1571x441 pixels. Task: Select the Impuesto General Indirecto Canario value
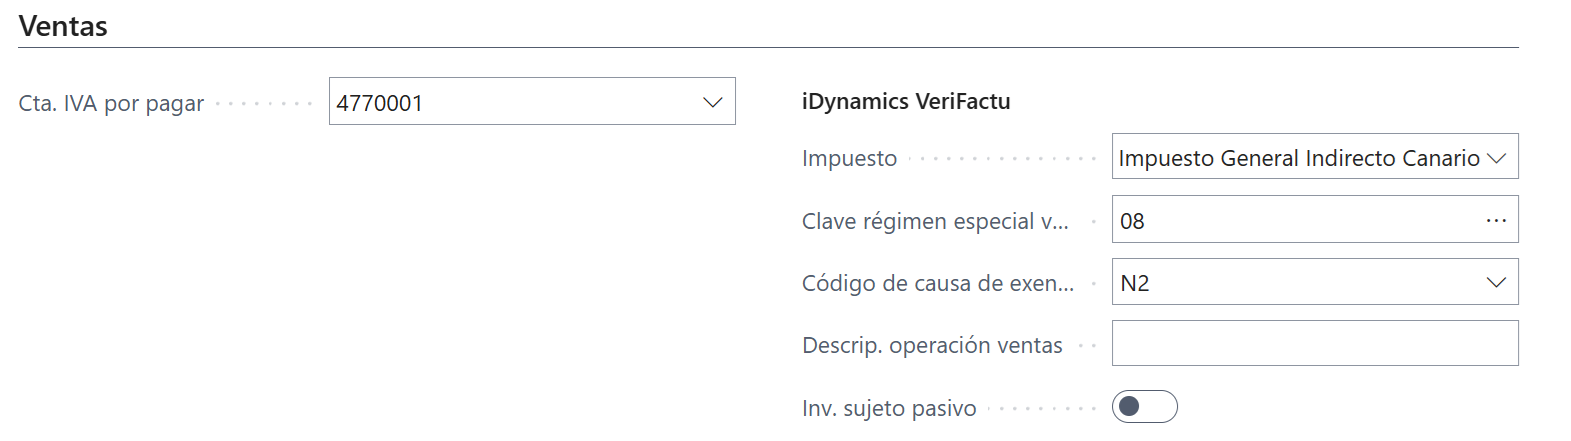[1298, 158]
